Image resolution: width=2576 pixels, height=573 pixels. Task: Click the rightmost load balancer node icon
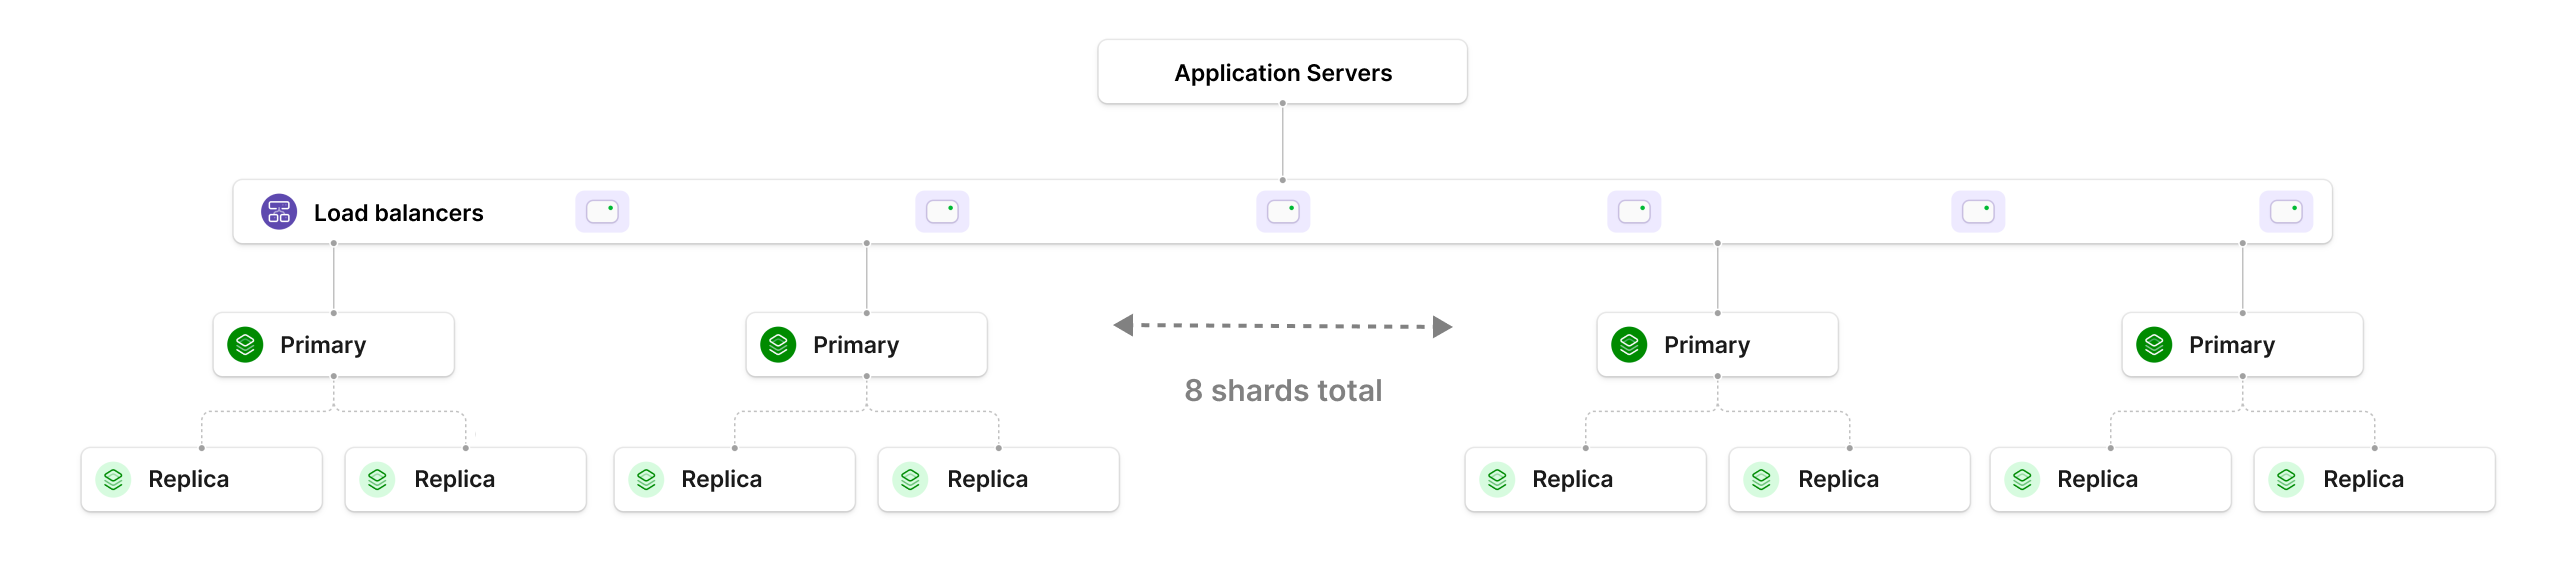(x=2286, y=212)
